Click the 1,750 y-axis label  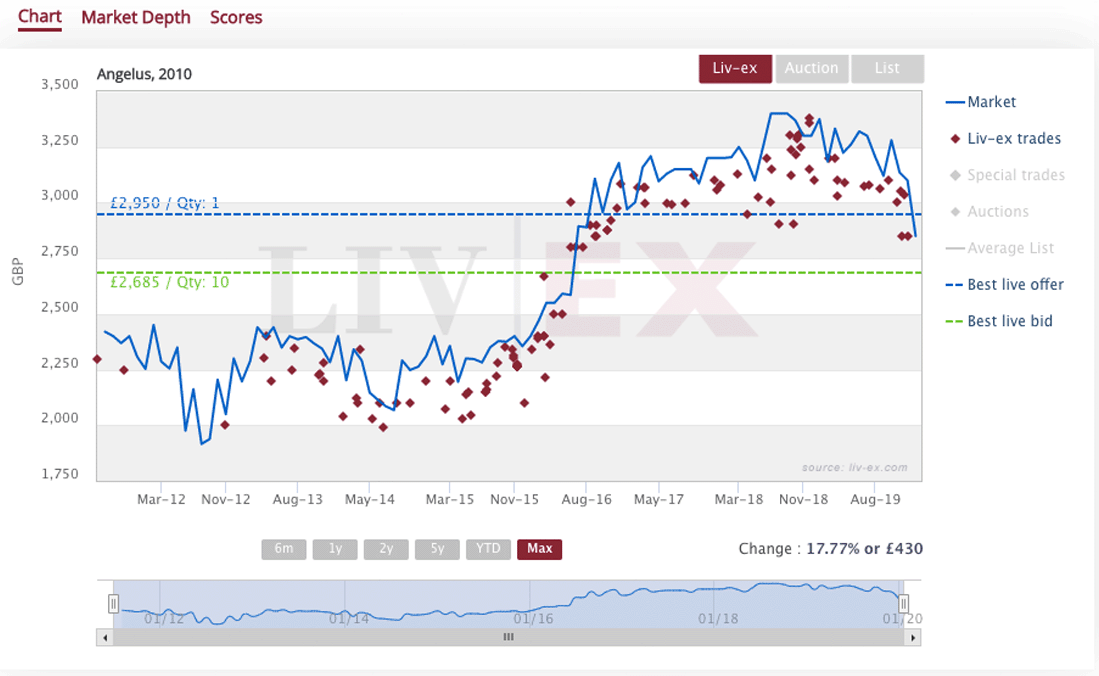coord(60,474)
